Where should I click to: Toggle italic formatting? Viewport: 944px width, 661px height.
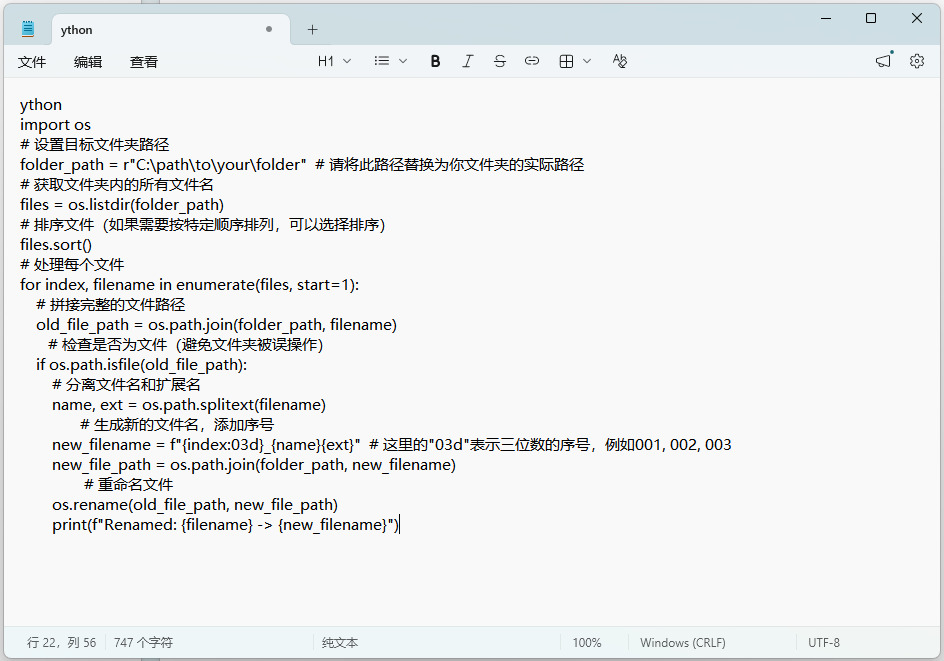(x=468, y=61)
